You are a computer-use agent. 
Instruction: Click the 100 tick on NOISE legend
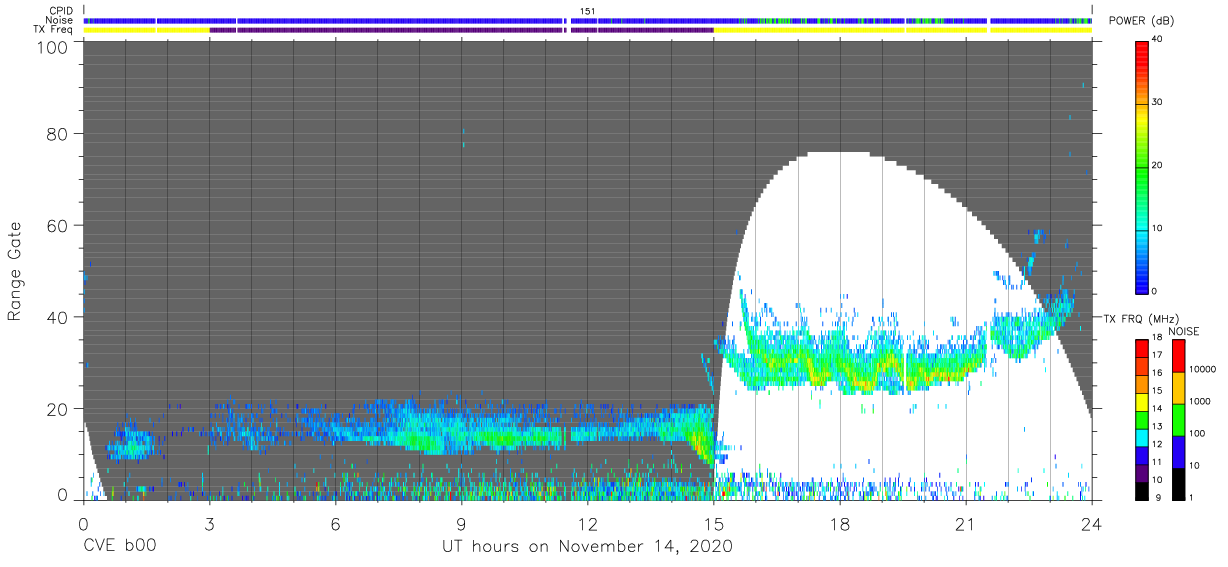(1197, 433)
